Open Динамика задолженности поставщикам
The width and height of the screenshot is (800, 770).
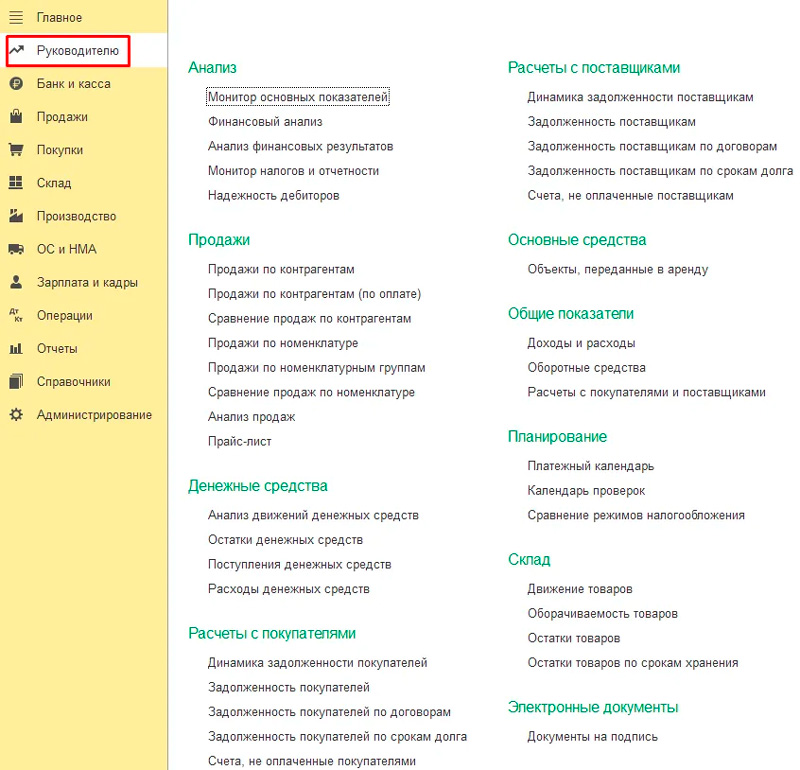click(640, 97)
